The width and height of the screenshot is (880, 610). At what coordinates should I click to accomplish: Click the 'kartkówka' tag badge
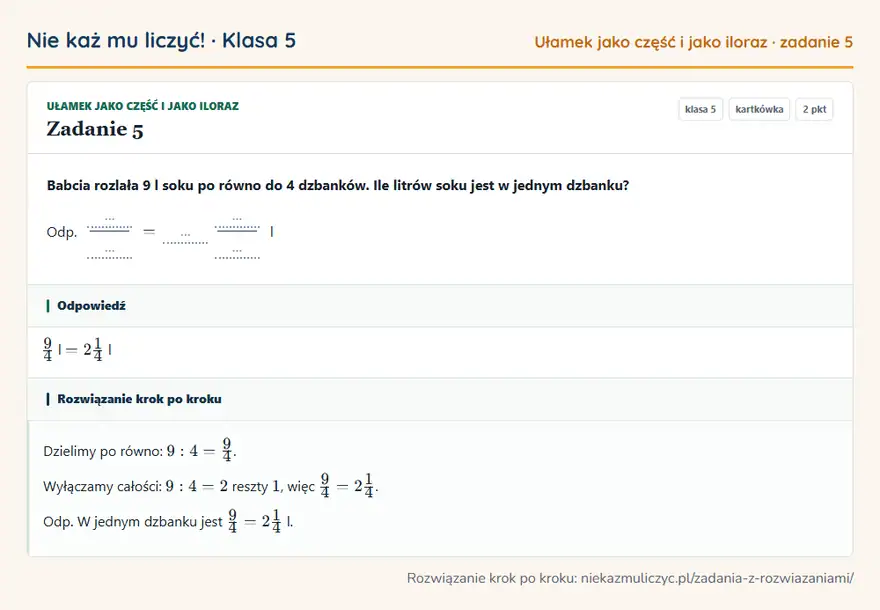tap(759, 109)
